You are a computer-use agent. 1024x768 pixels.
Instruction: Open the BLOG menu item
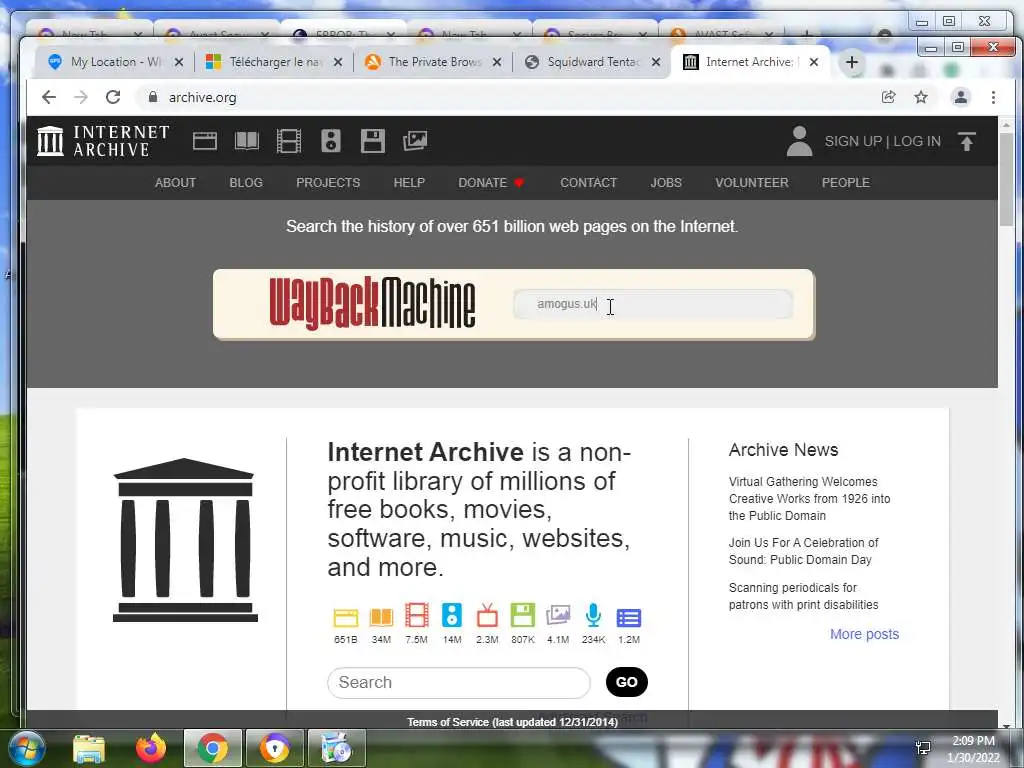click(x=246, y=183)
